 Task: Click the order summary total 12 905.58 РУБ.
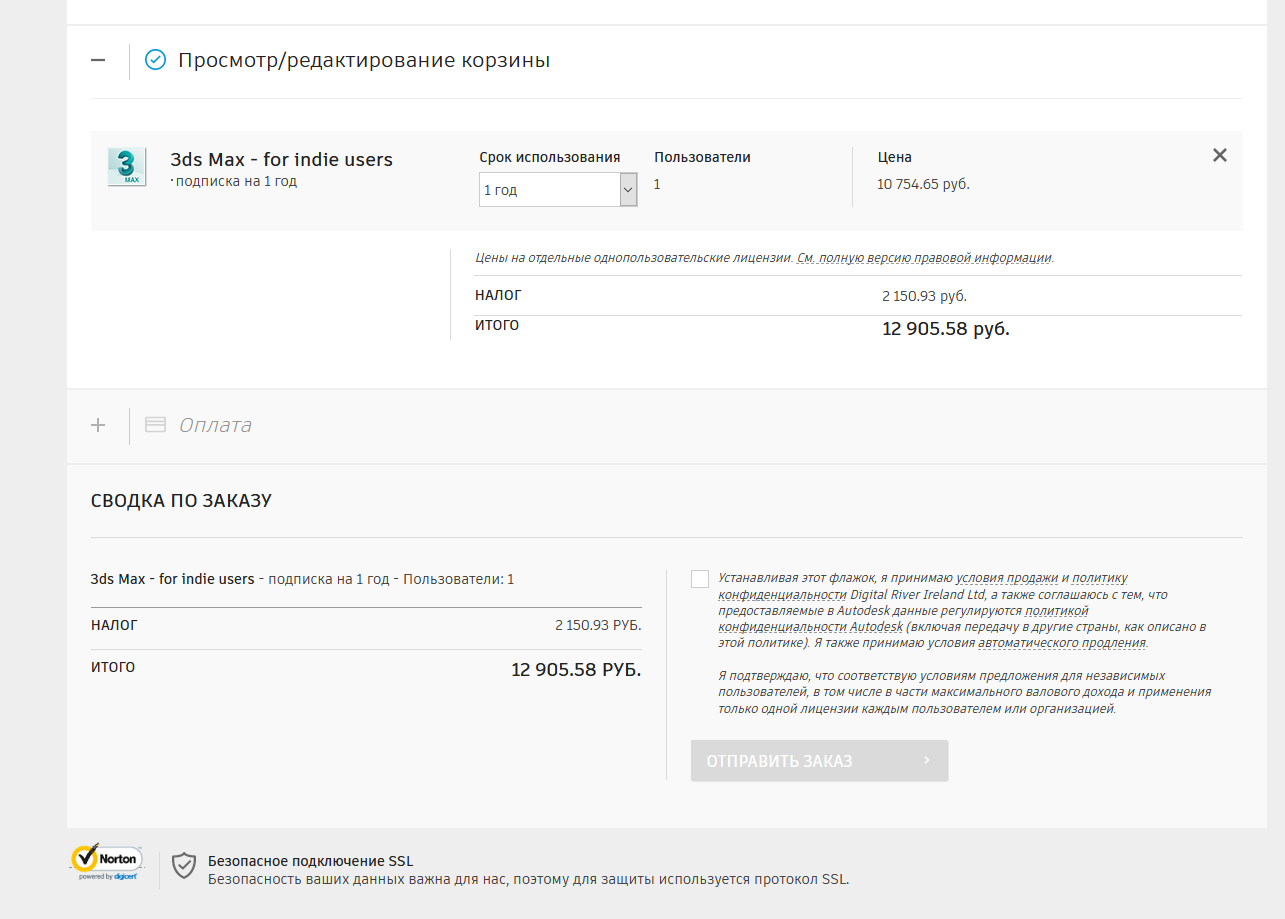576,670
